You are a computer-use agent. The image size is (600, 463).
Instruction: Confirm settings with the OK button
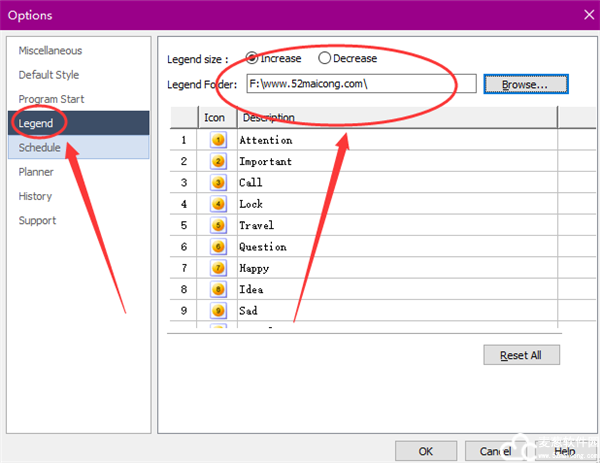point(426,451)
